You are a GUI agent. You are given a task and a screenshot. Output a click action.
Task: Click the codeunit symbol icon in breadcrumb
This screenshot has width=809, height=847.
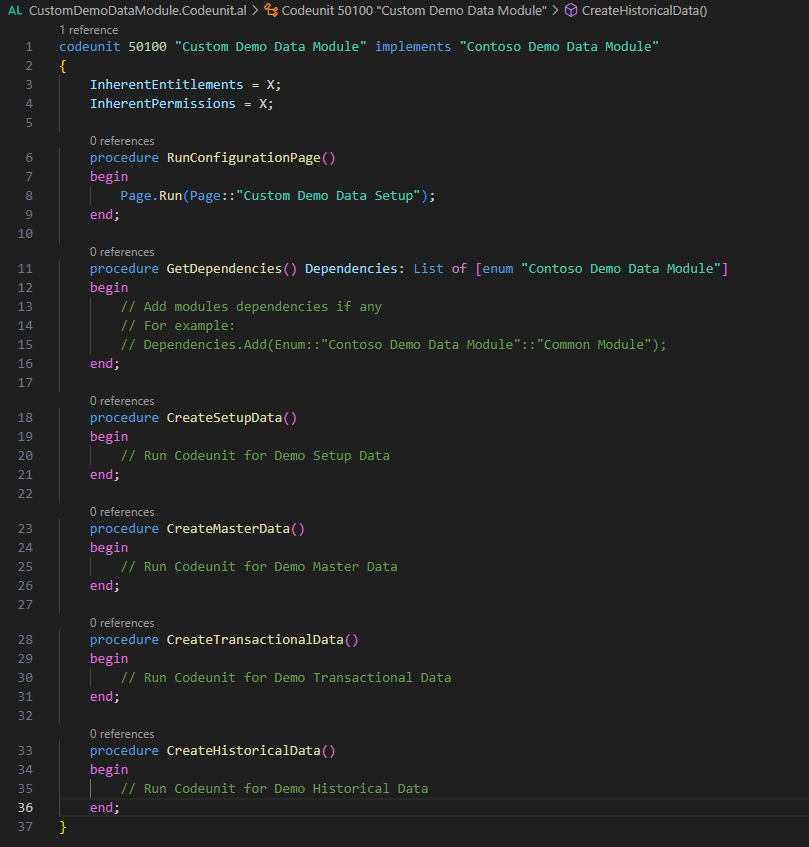tap(271, 10)
